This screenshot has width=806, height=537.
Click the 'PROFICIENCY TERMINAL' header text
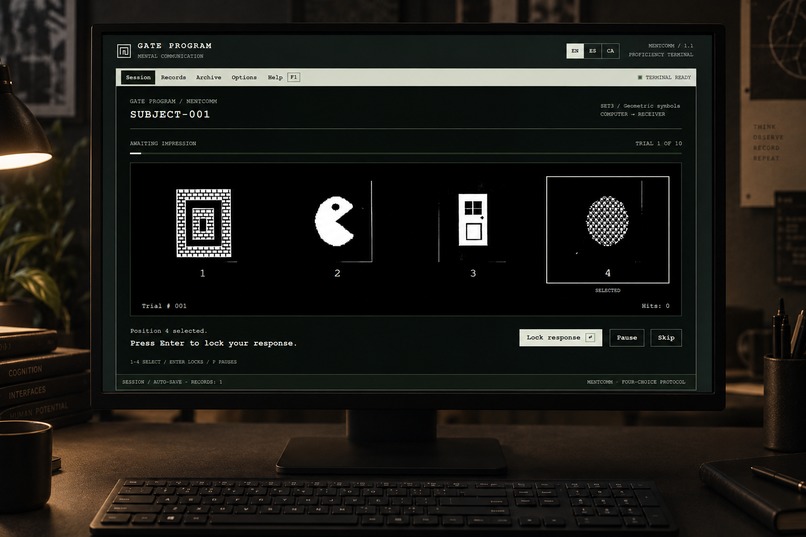click(x=661, y=54)
